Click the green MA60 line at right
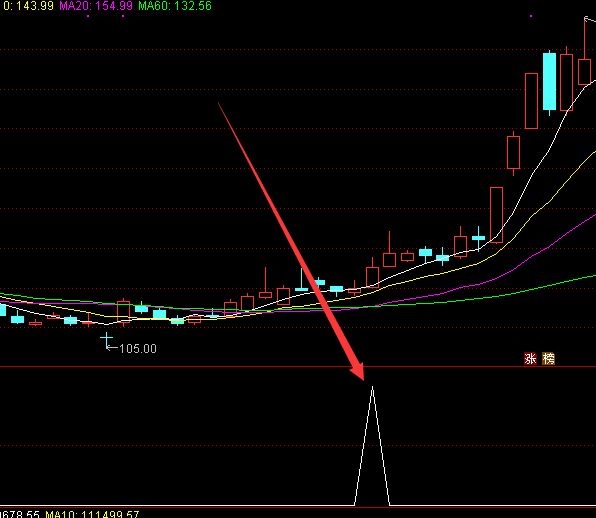This screenshot has width=596, height=518. (570, 280)
